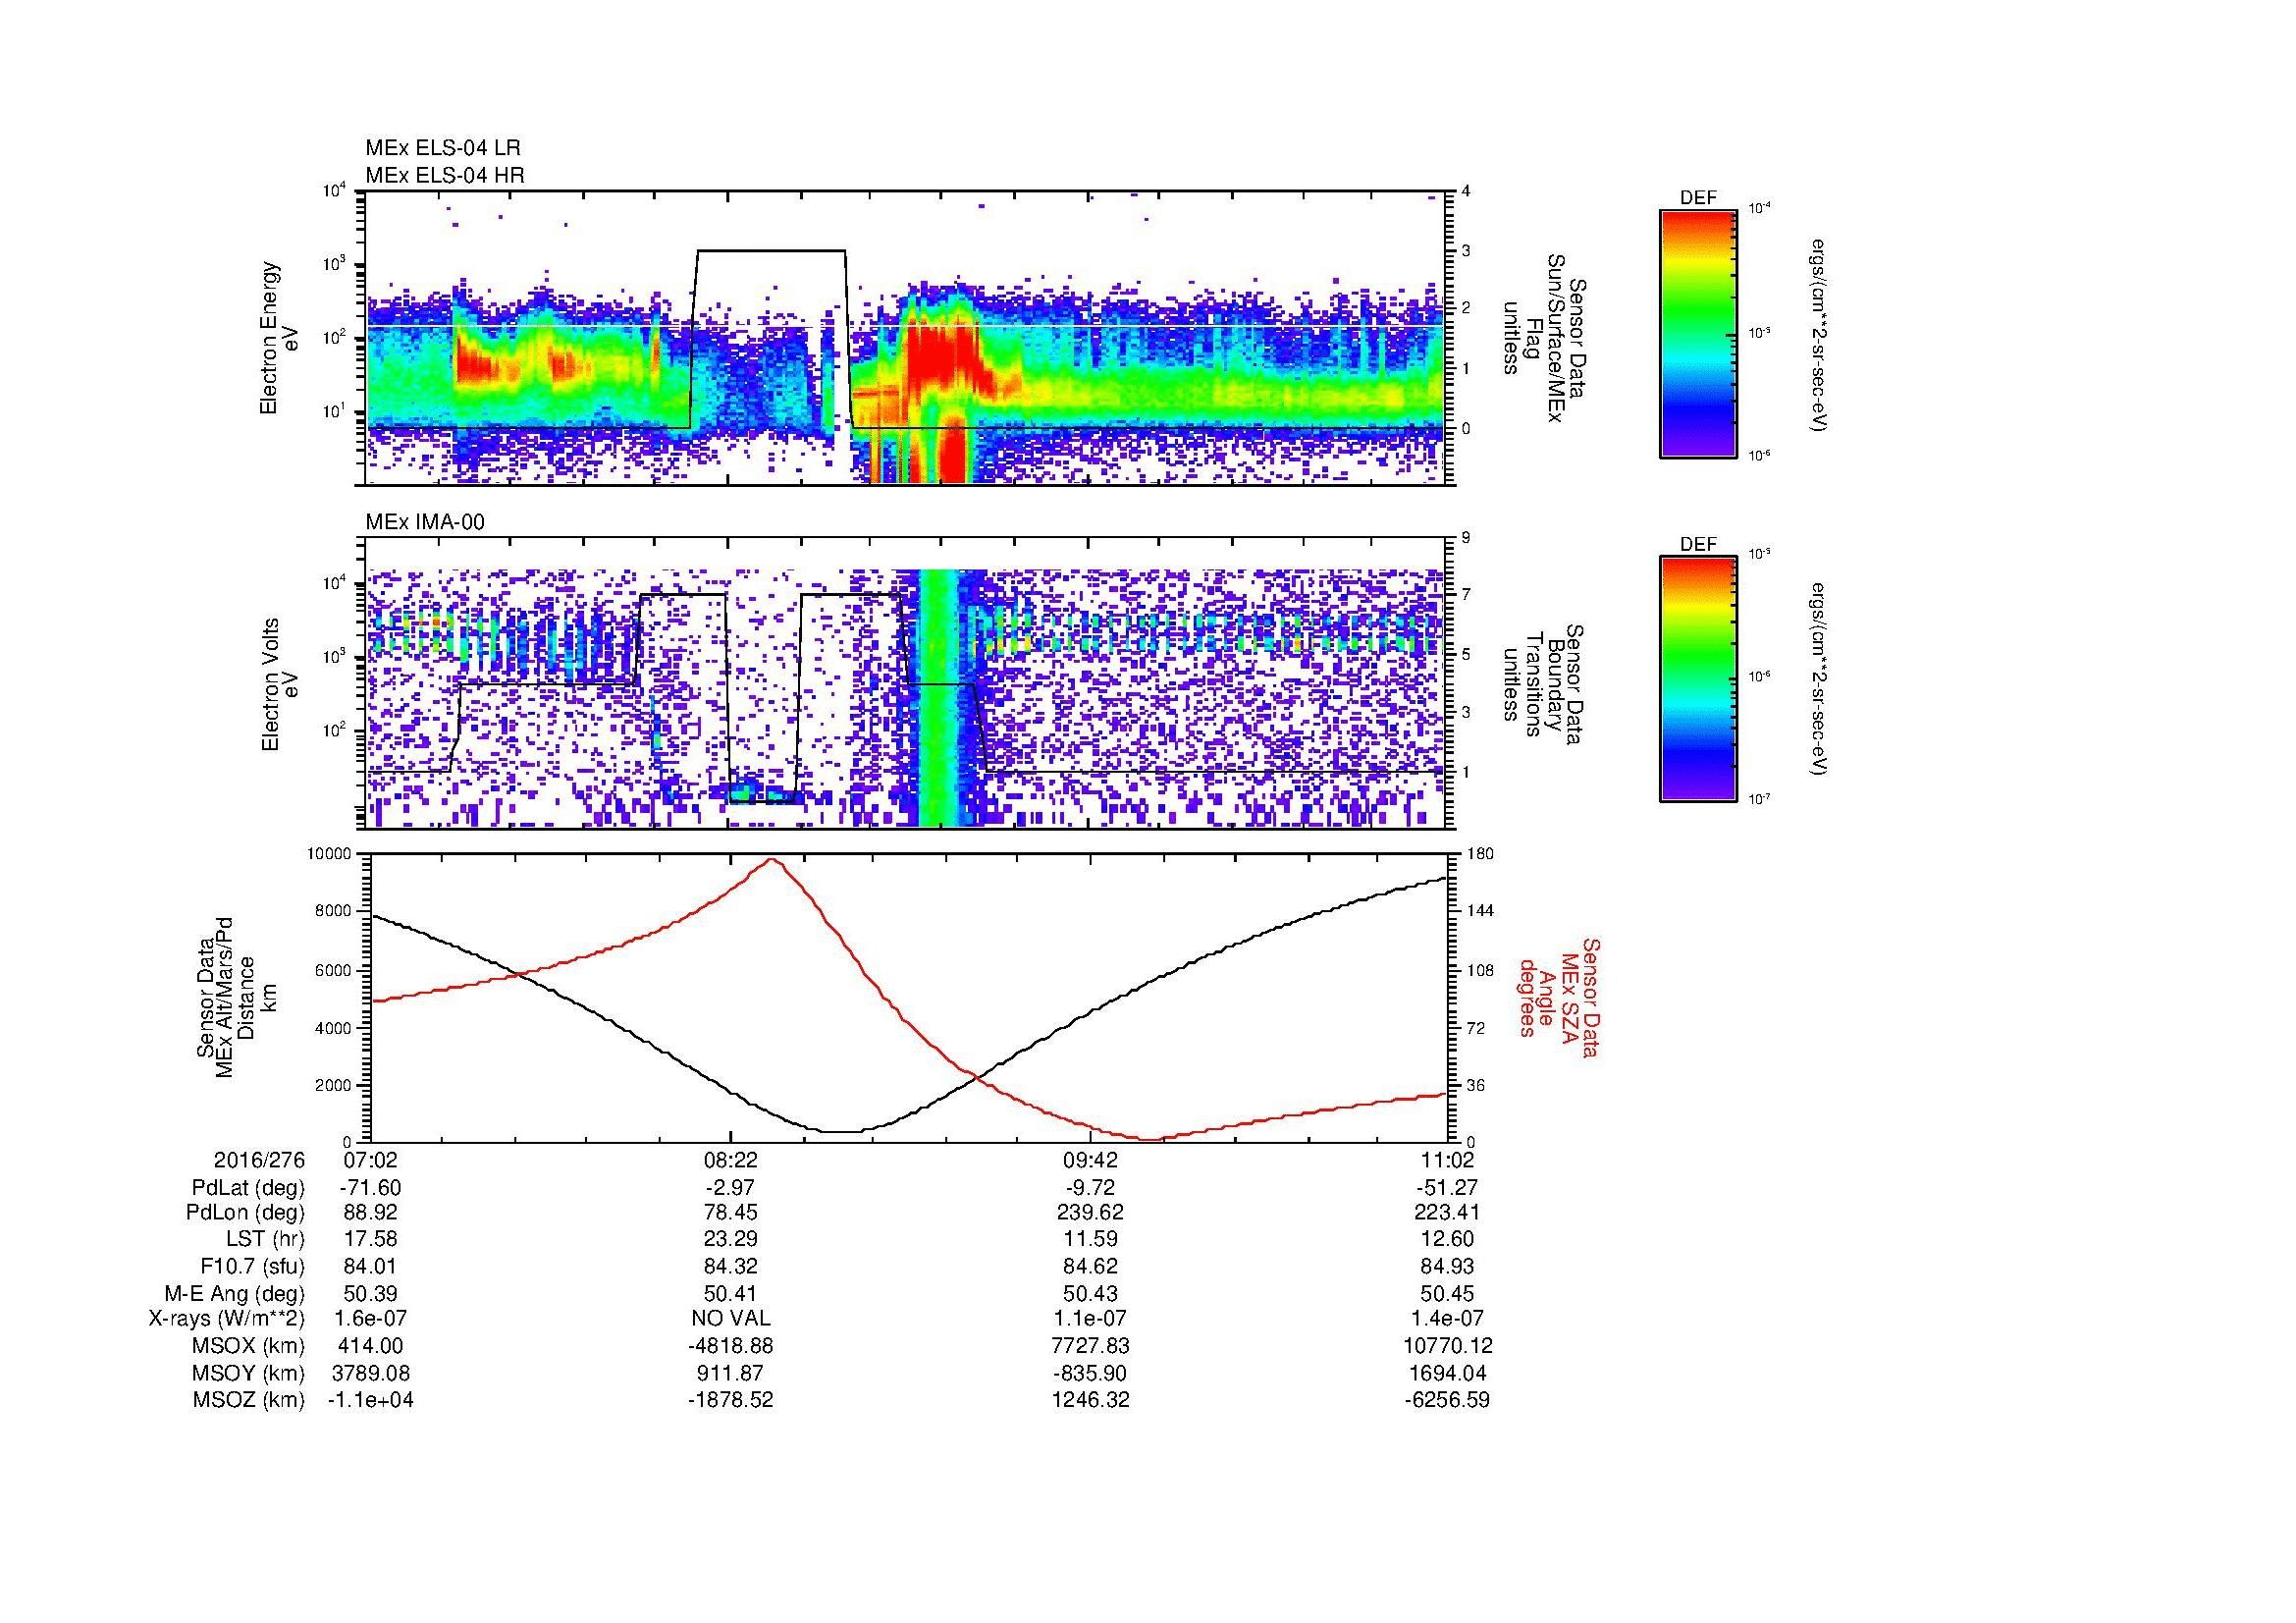The image size is (2296, 1623).
Task: Click MSOY value 3789.08
Action: 371,1373
